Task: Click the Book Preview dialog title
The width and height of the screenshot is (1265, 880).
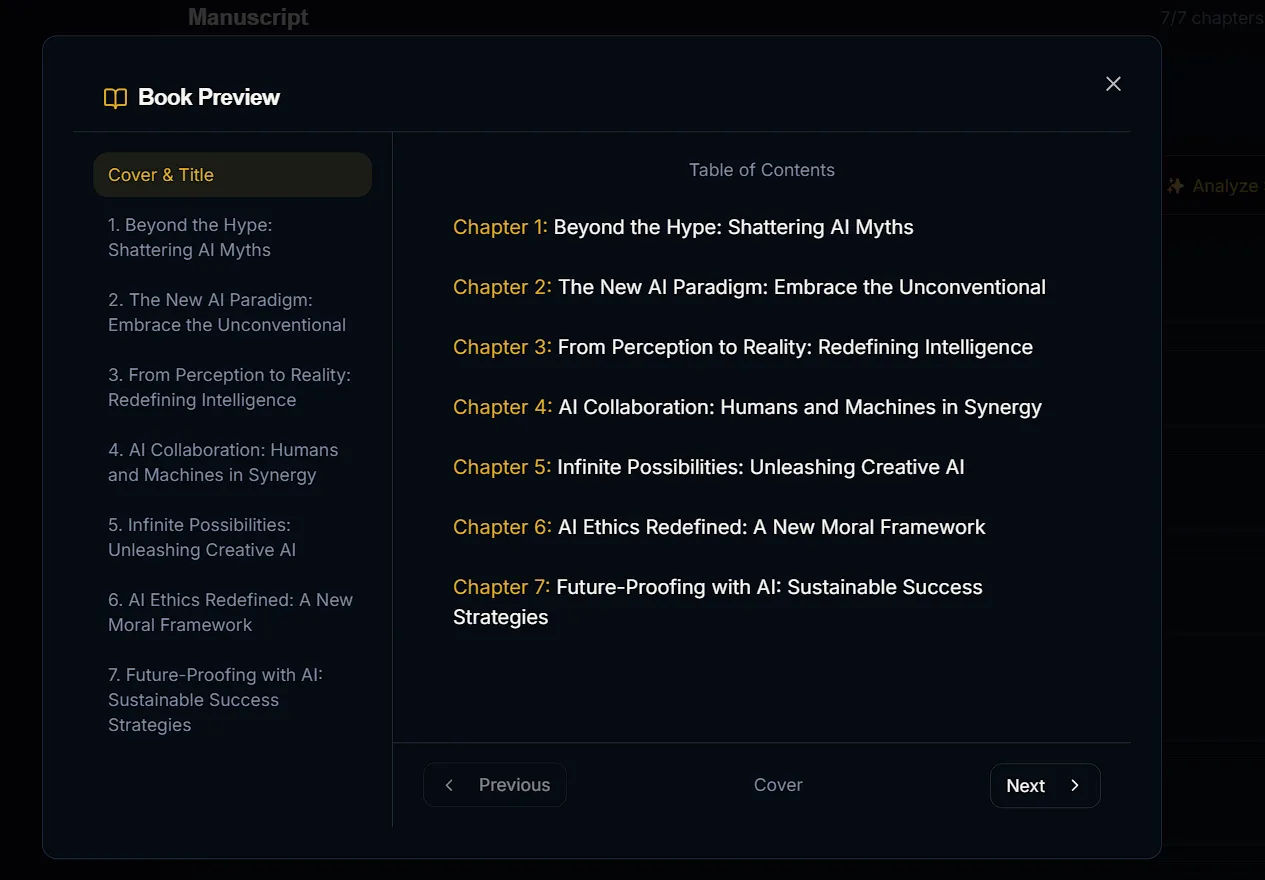Action: 209,97
